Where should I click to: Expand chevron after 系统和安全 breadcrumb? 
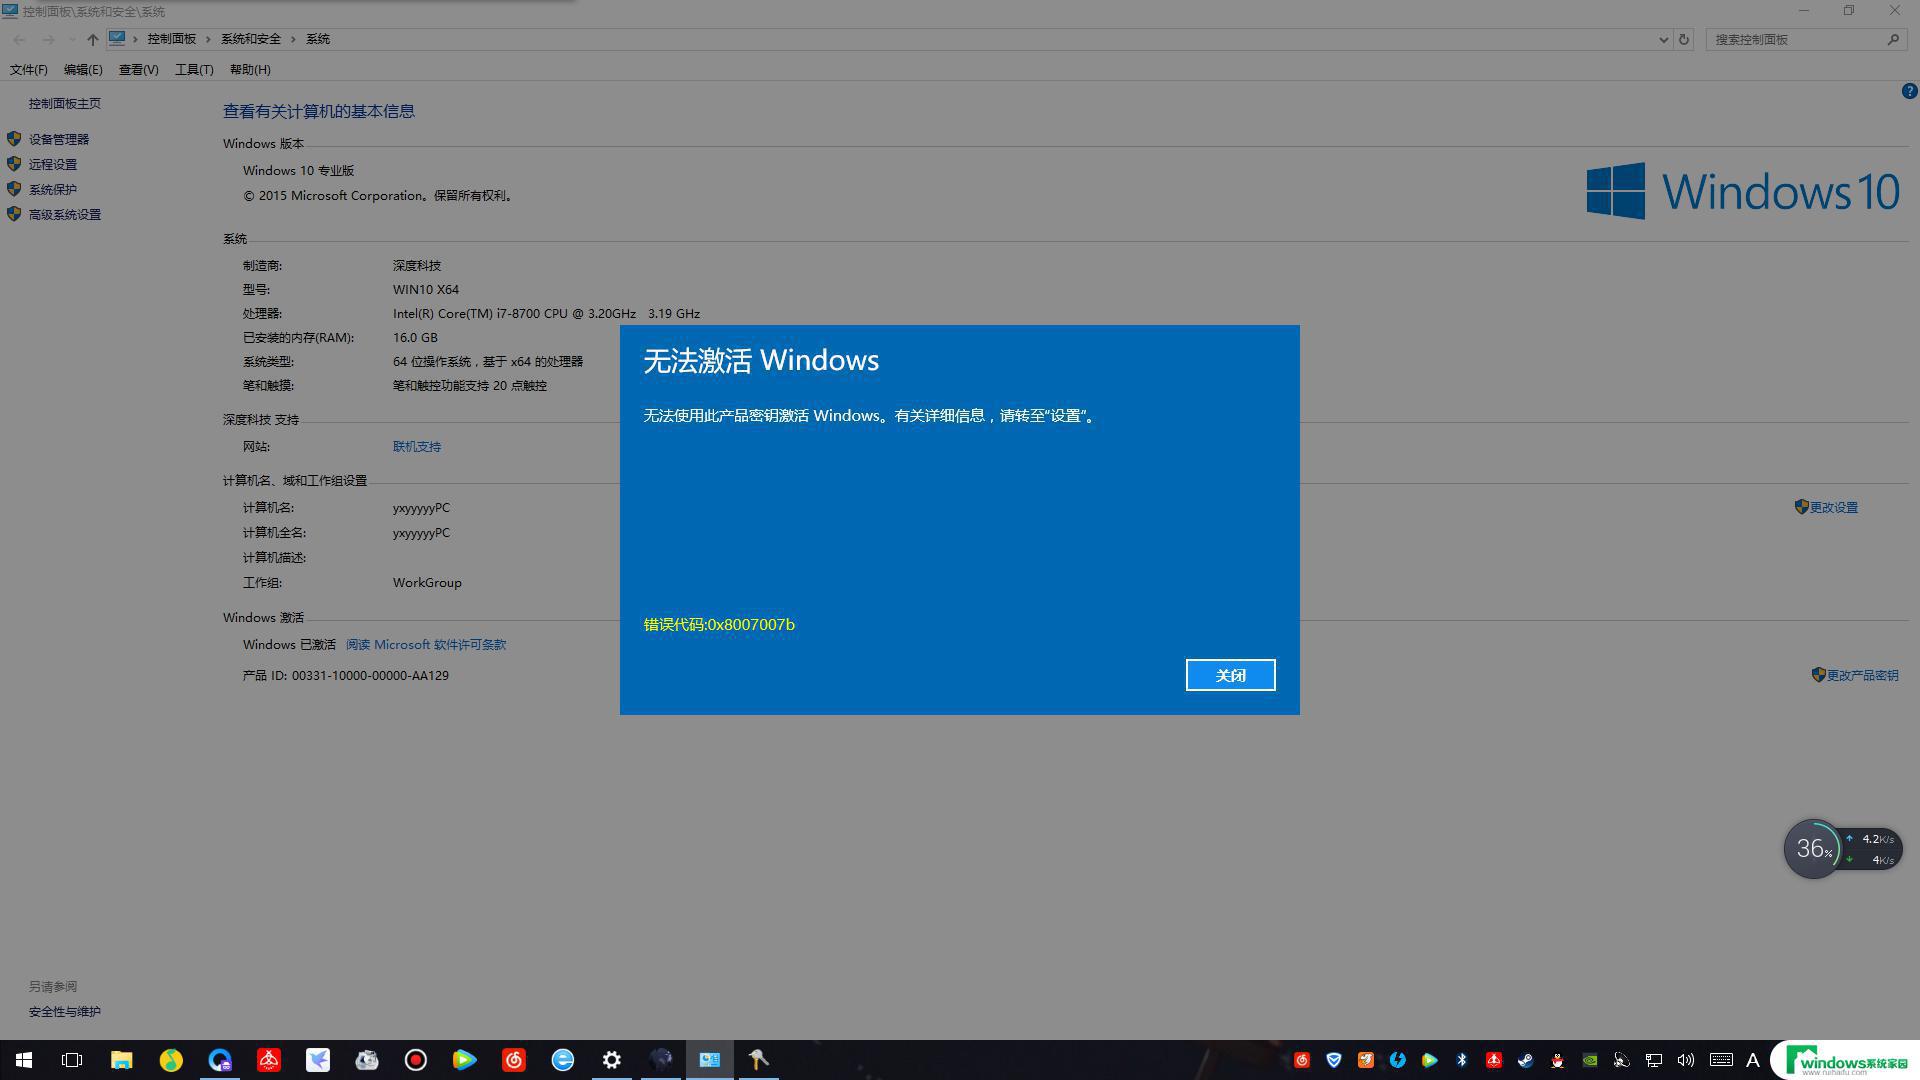(x=294, y=39)
